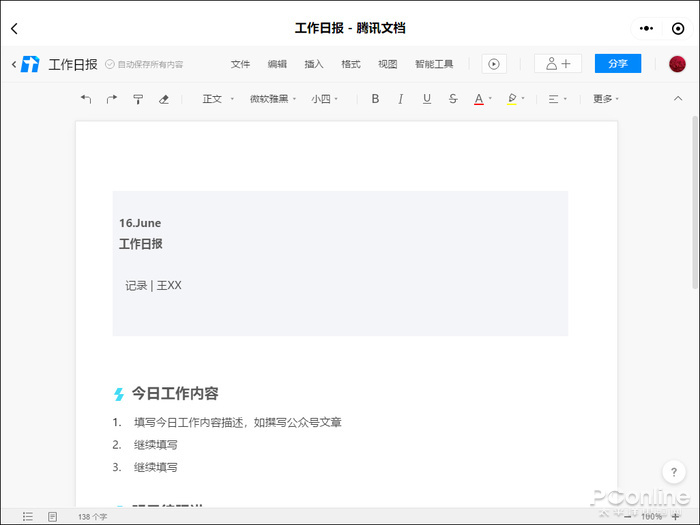
Task: Click the redo arrow icon
Action: pyautogui.click(x=112, y=99)
